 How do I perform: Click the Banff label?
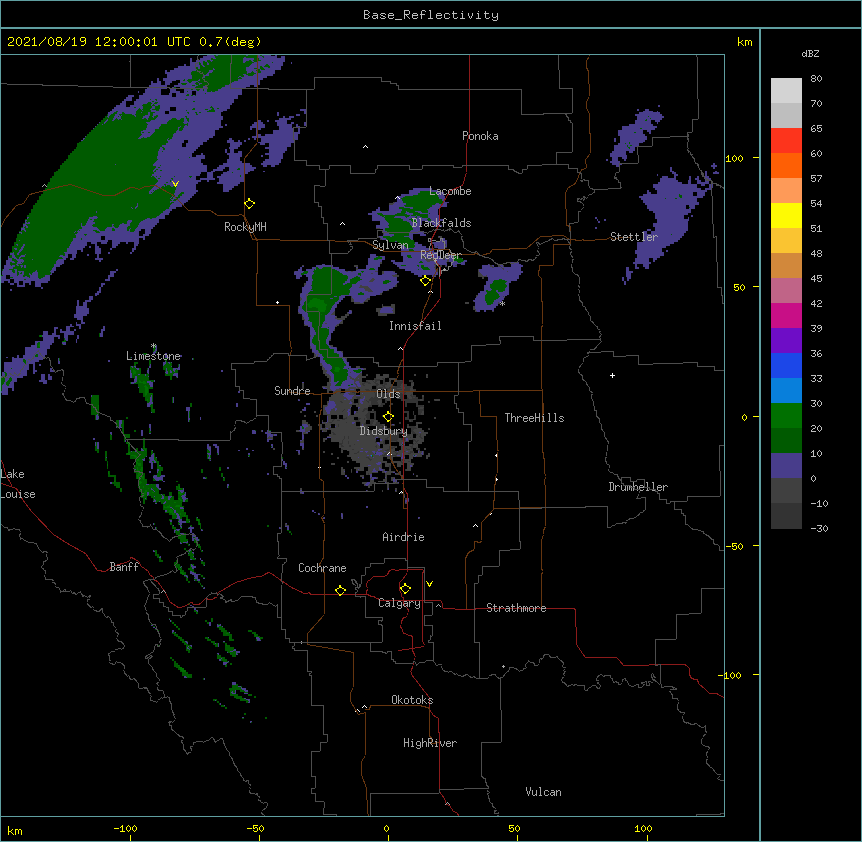tap(124, 567)
